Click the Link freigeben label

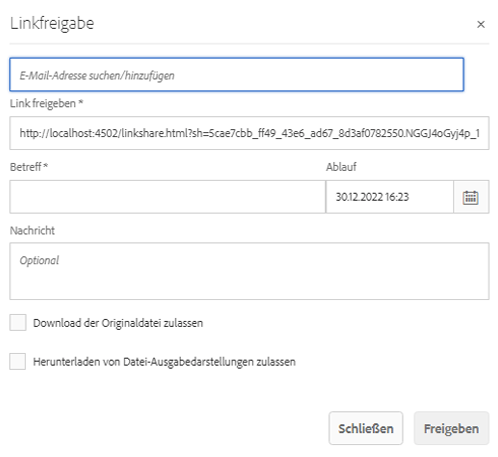[46, 103]
